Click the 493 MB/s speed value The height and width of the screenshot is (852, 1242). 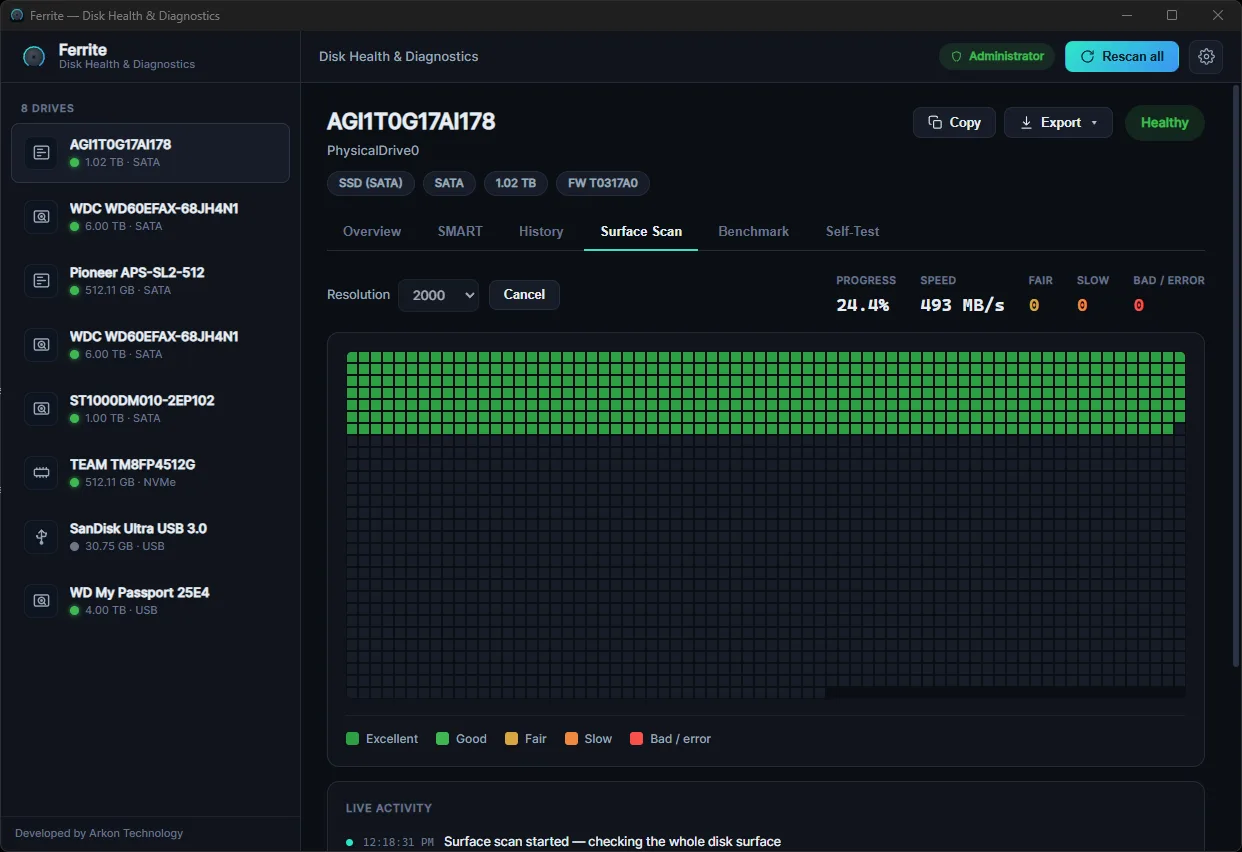[962, 305]
